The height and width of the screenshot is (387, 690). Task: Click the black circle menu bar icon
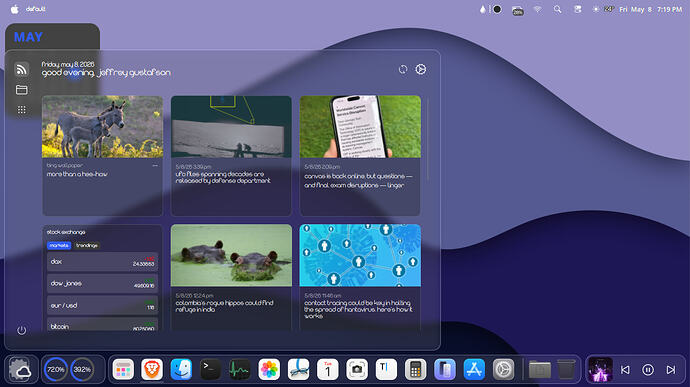[x=497, y=9]
